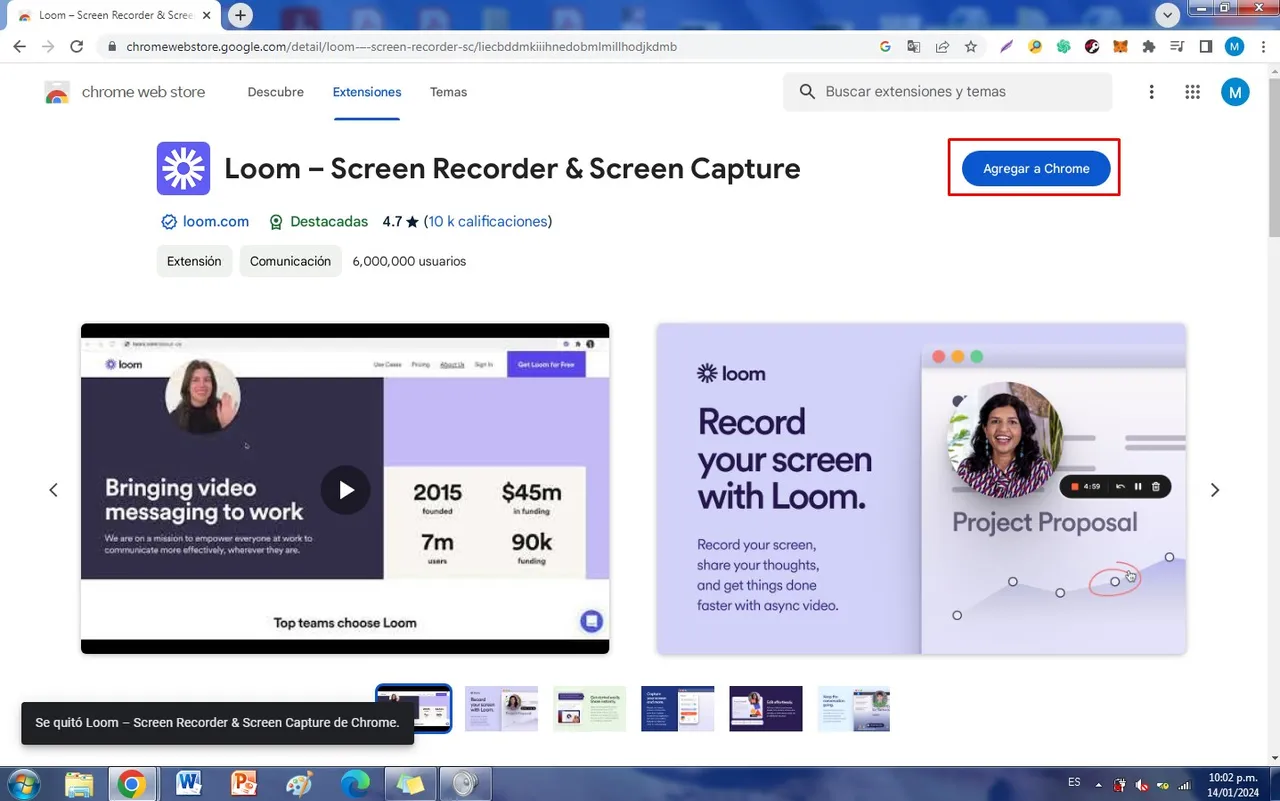Open the Chrome three-dot menu

click(x=1262, y=46)
